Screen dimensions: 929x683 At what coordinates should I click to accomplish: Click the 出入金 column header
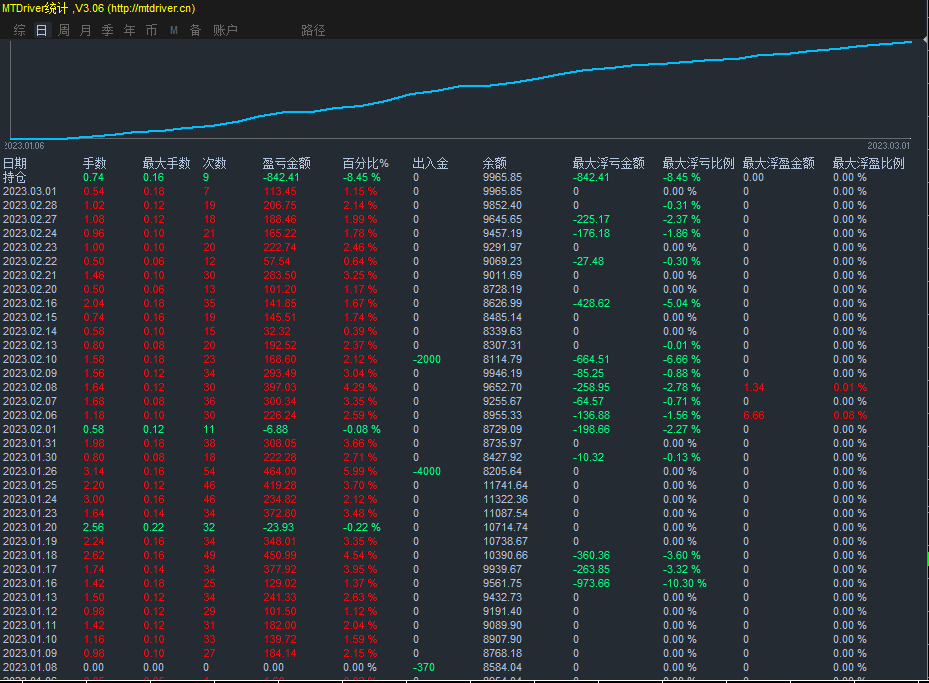click(x=431, y=163)
